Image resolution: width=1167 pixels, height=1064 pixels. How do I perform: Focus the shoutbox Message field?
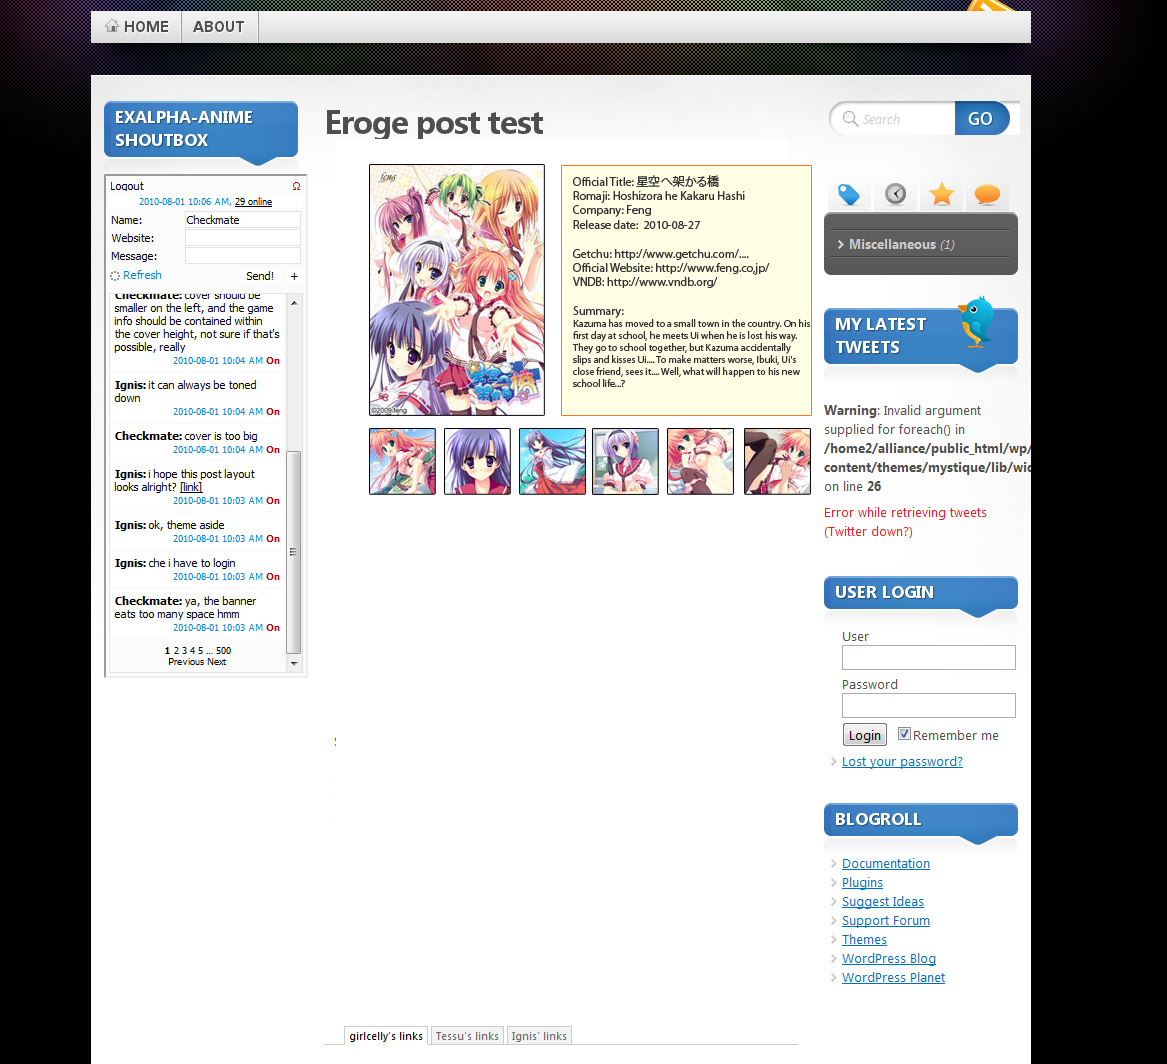pyautogui.click(x=243, y=256)
